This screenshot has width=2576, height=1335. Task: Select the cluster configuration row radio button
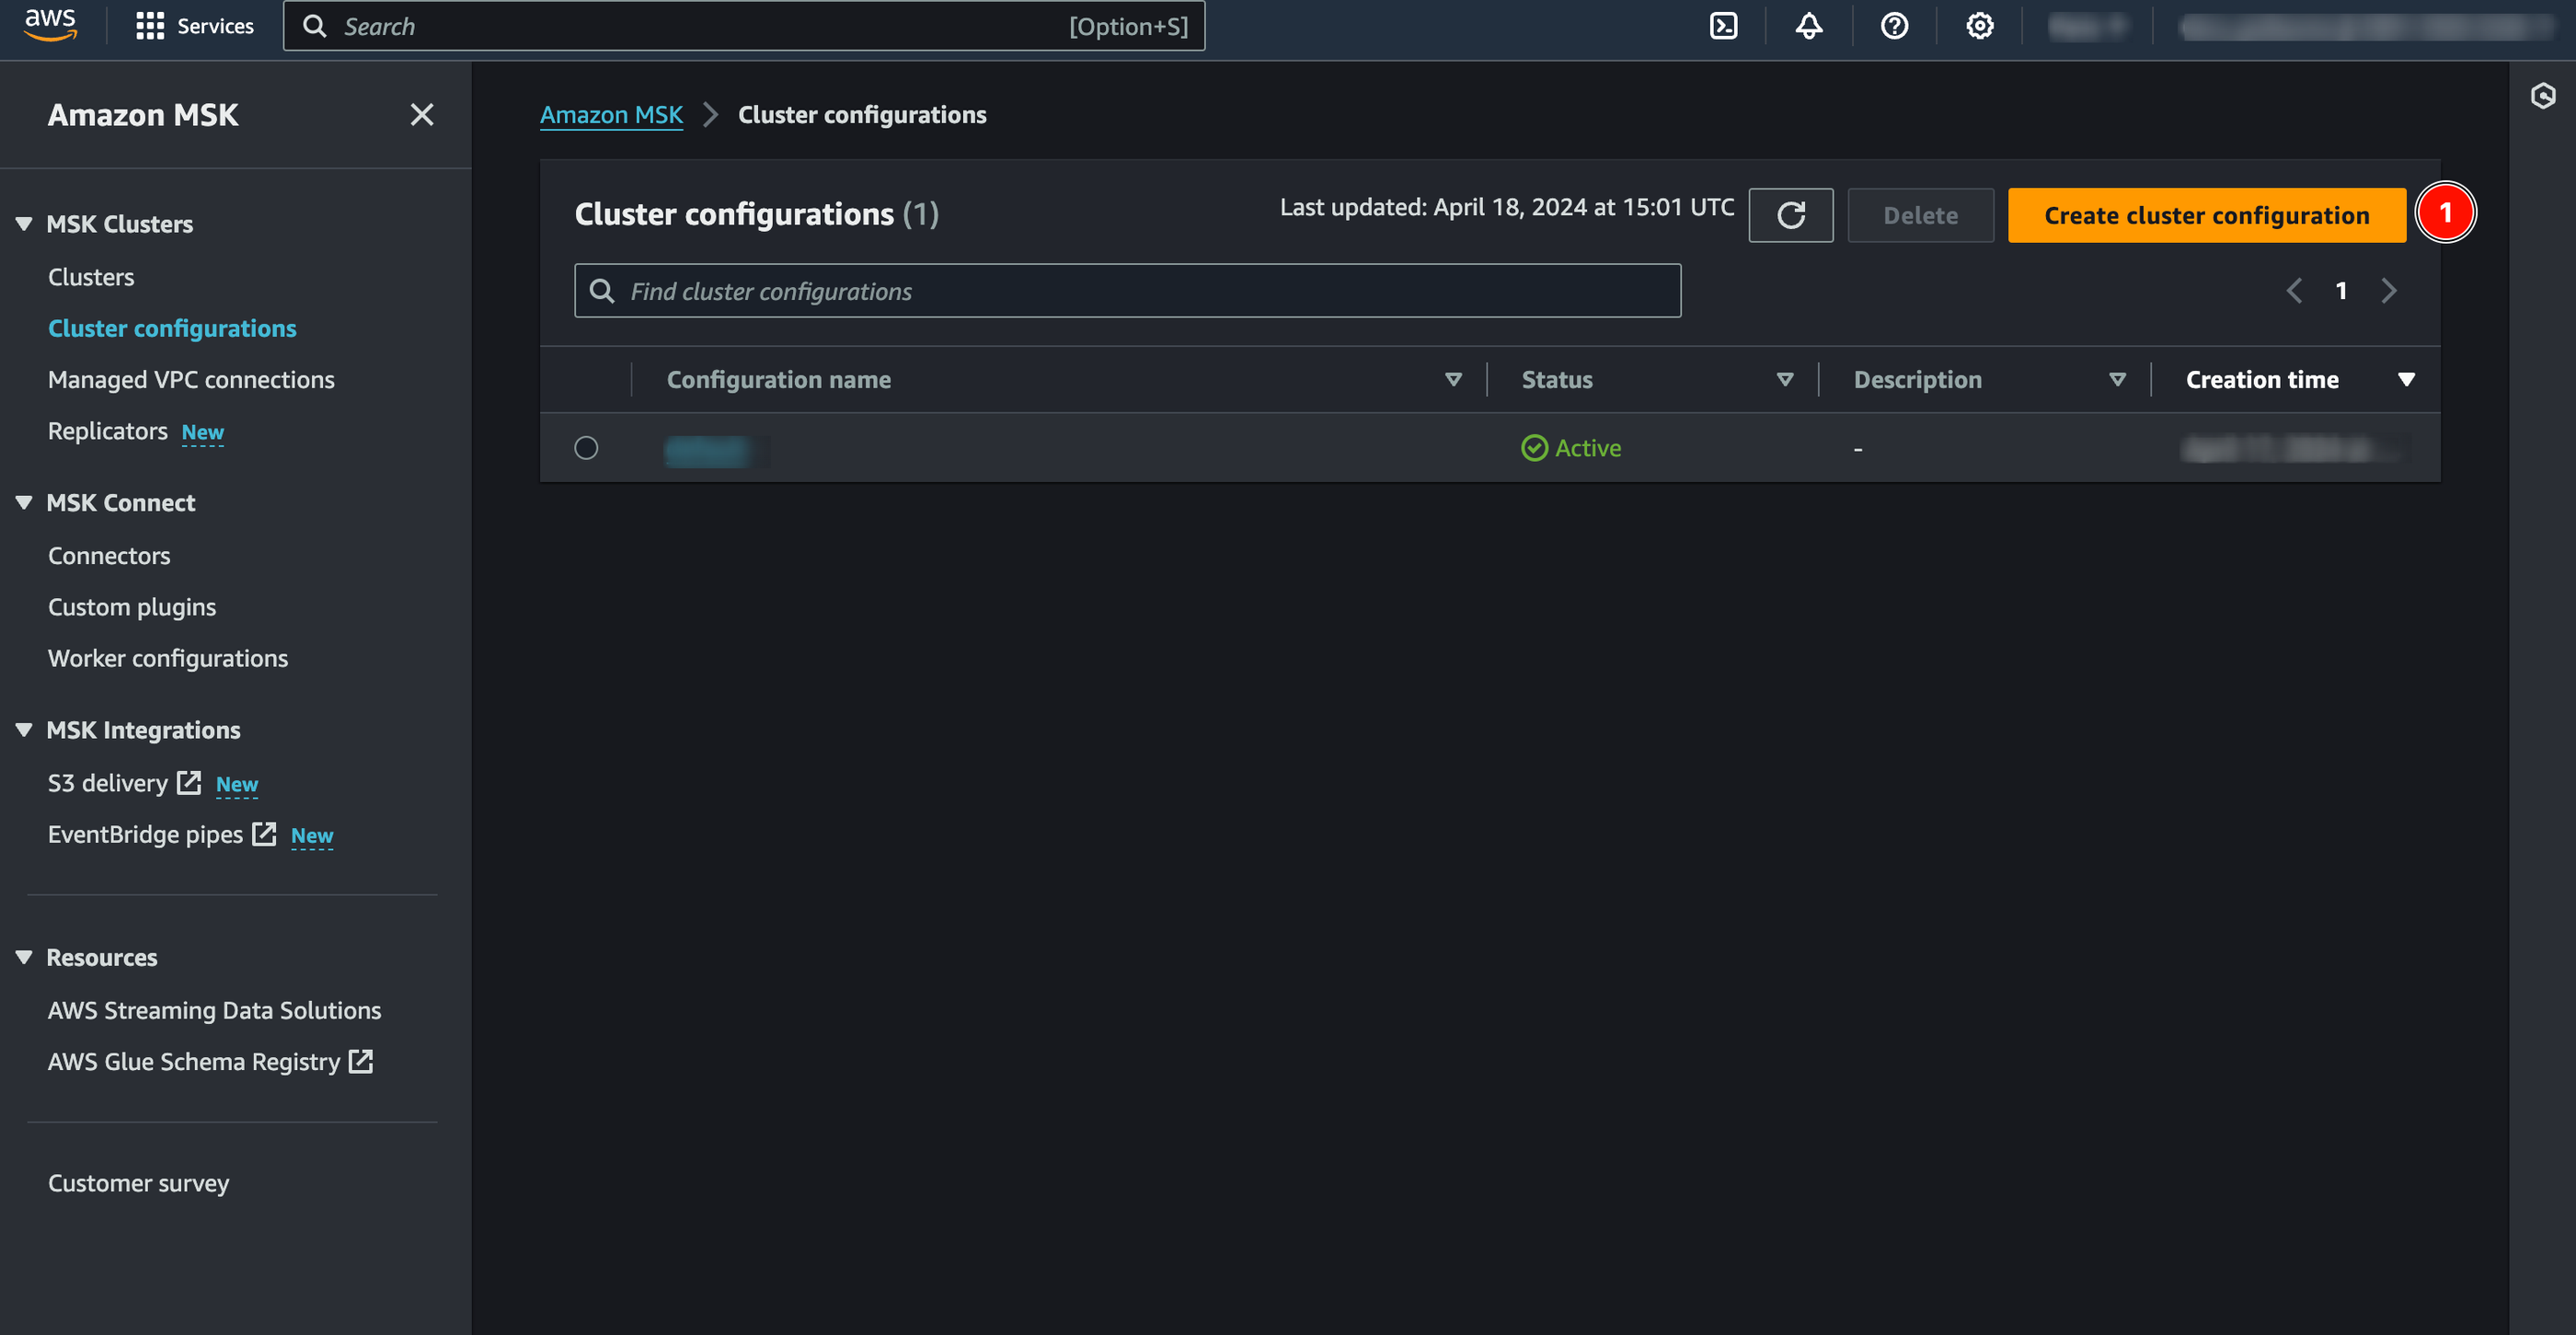(586, 448)
